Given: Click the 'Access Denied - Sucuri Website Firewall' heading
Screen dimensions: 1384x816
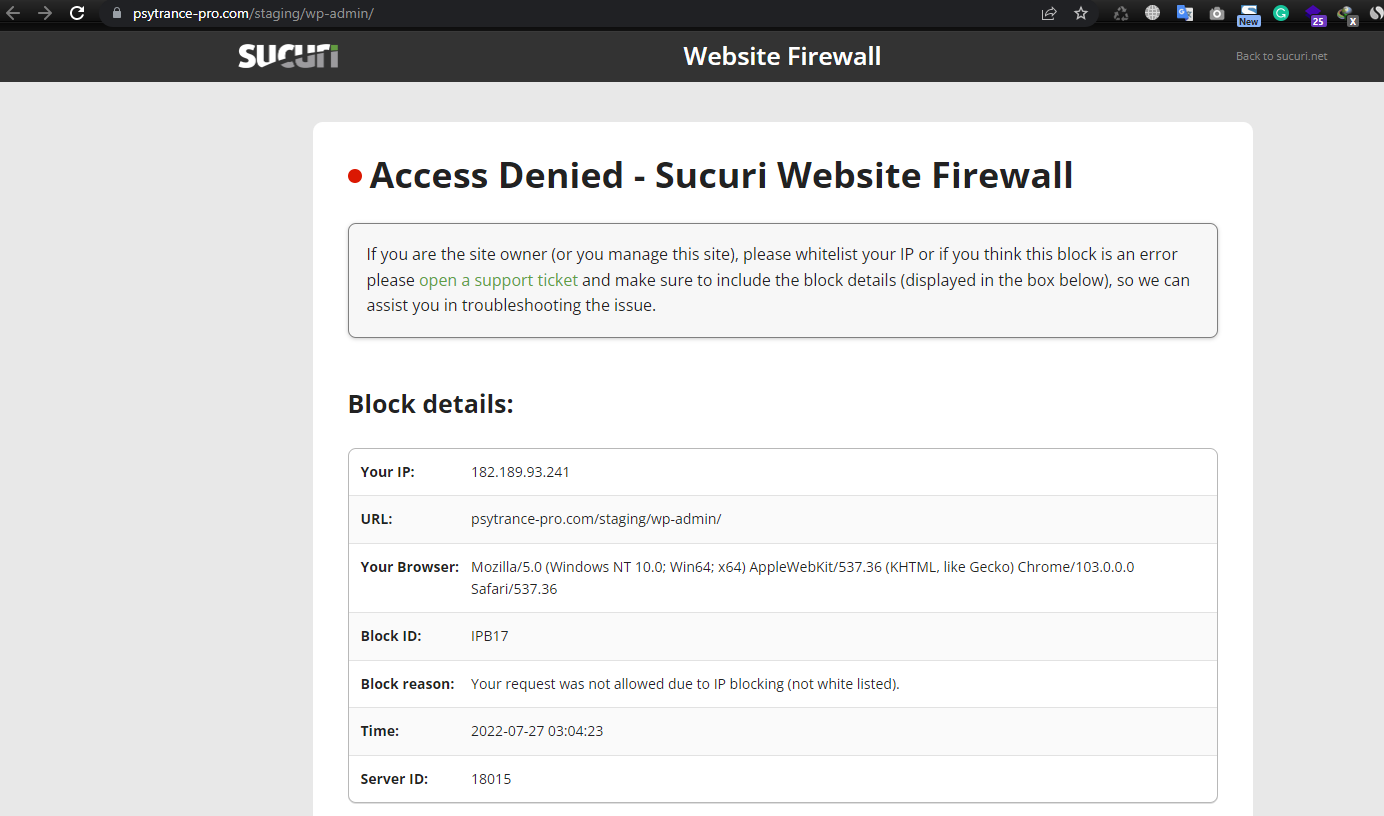Looking at the screenshot, I should point(721,175).
